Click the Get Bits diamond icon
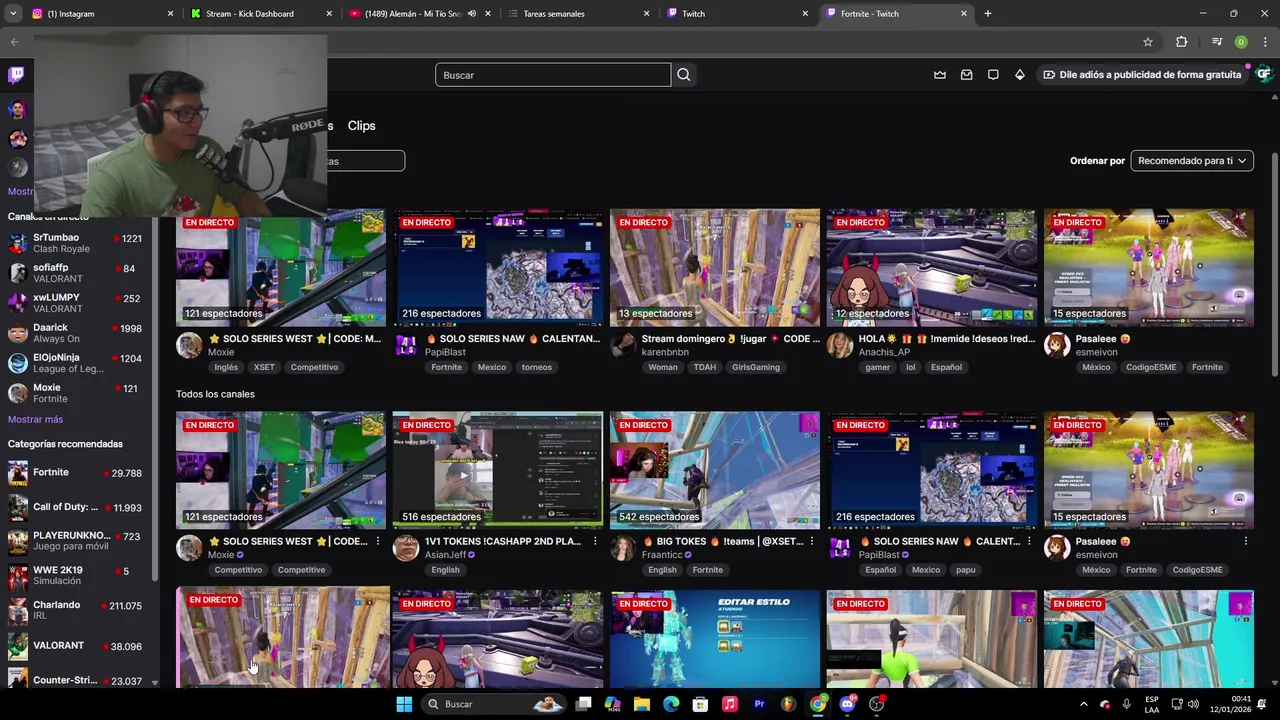The image size is (1280, 720). point(1019,75)
